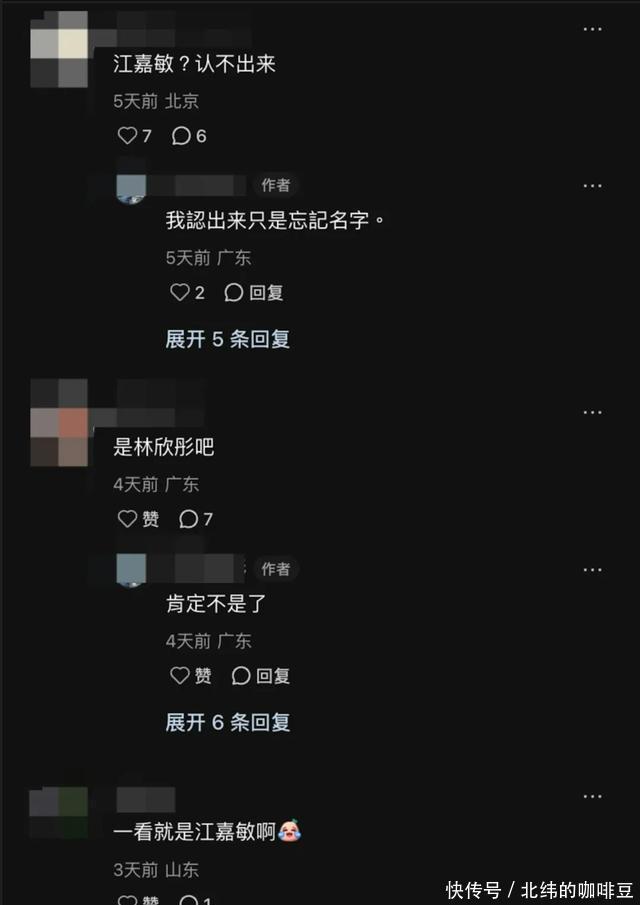Open more options for '江嘉敏？认不出来' comment

coord(593,29)
